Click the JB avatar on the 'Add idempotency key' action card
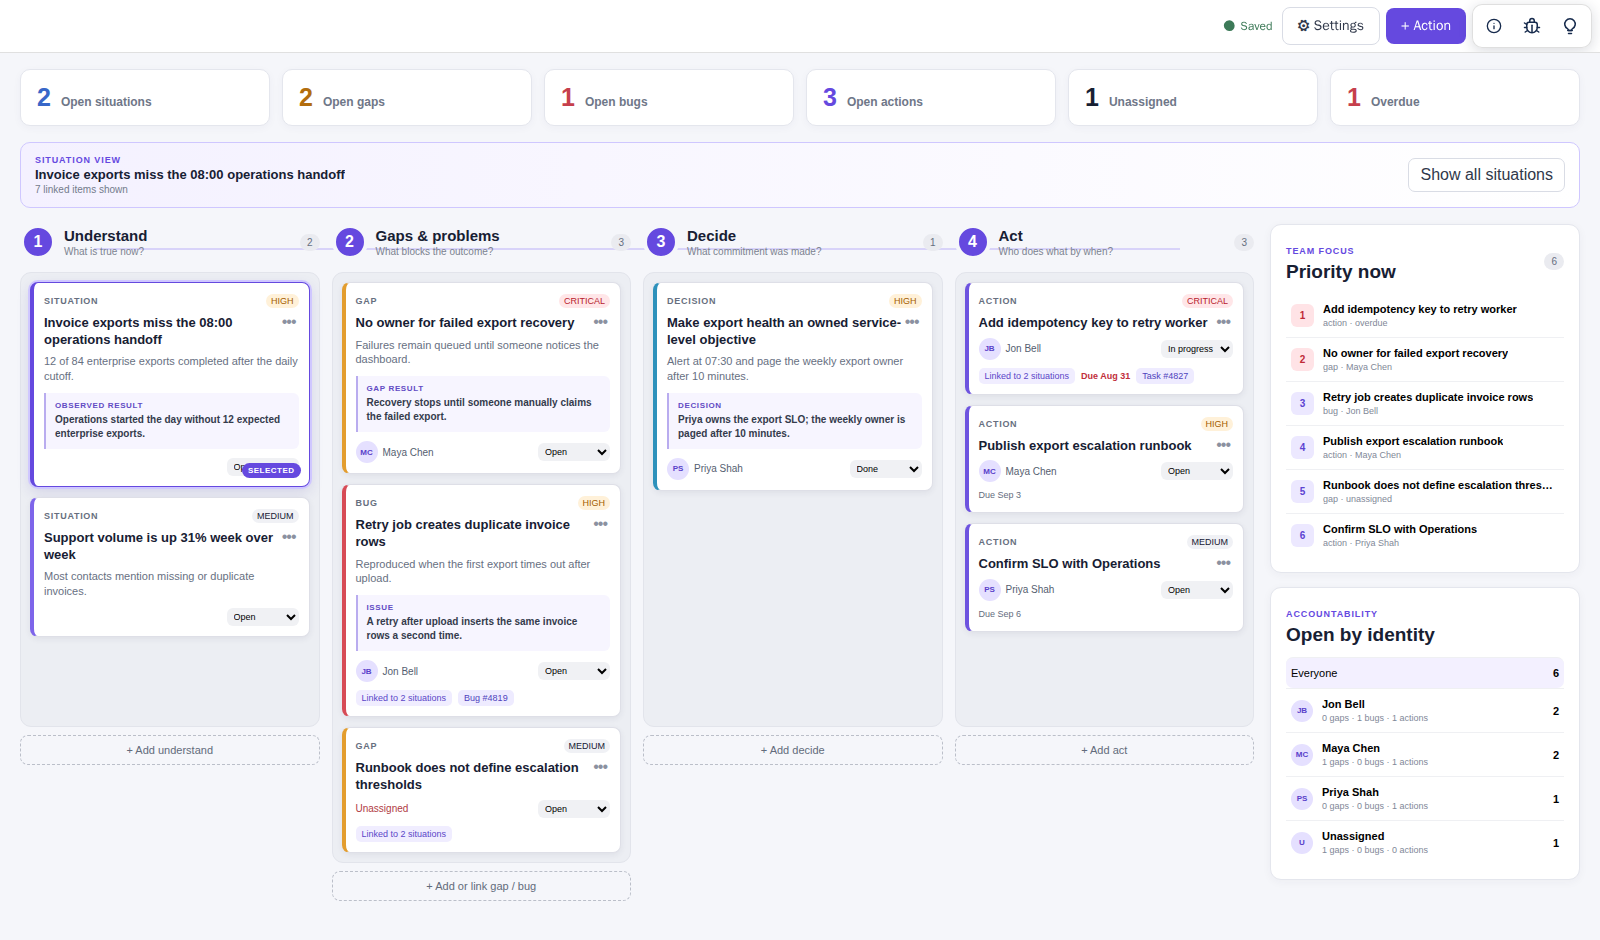 pos(989,349)
